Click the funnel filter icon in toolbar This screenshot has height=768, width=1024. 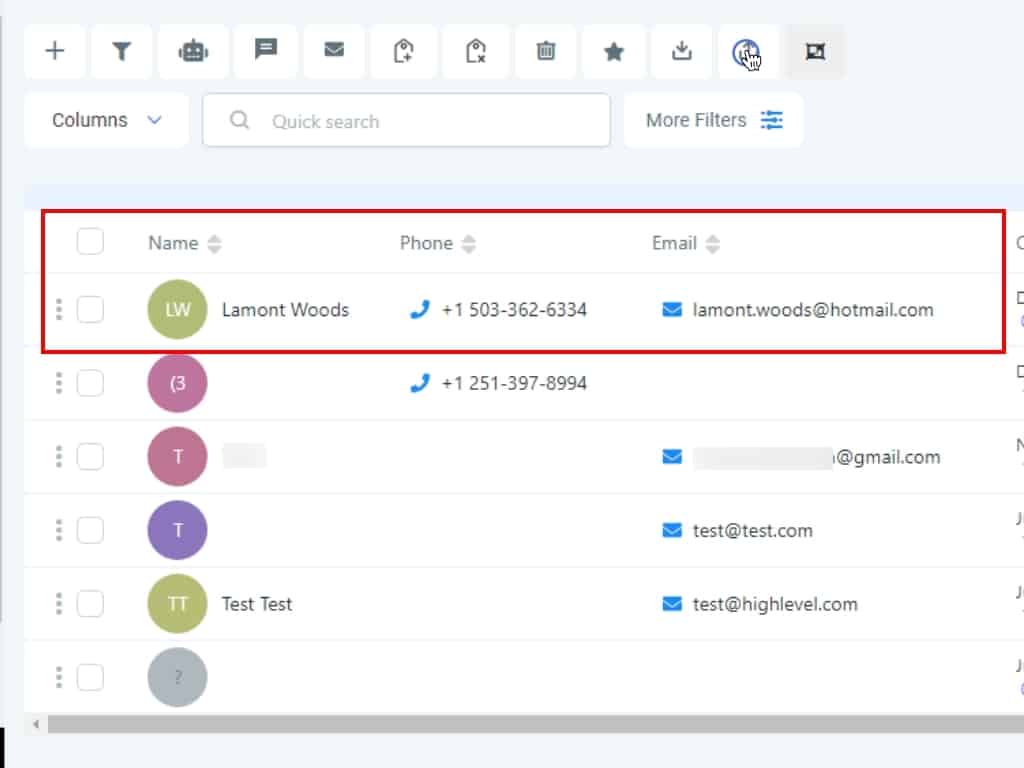tap(122, 51)
